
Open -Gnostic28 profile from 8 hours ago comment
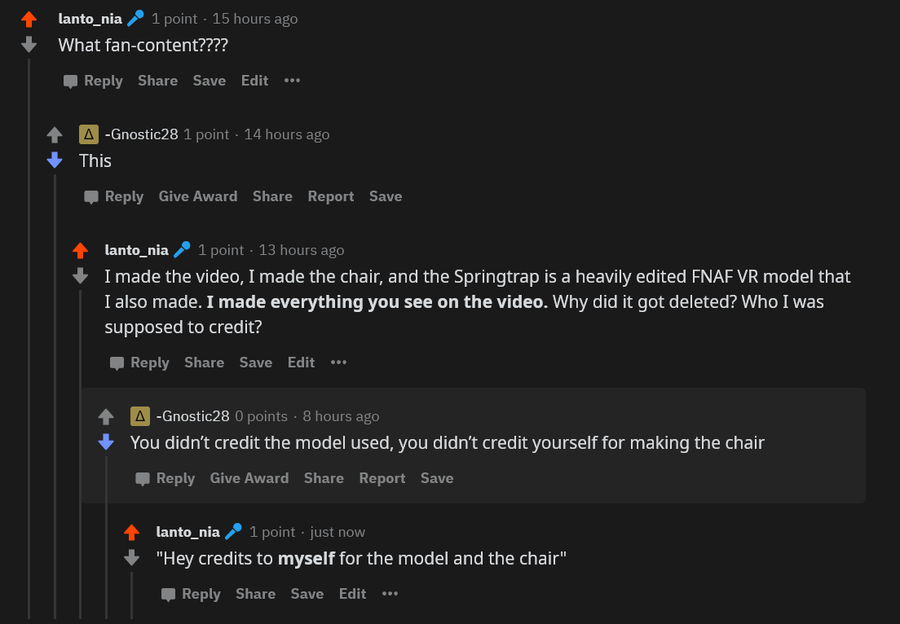pyautogui.click(x=193, y=416)
